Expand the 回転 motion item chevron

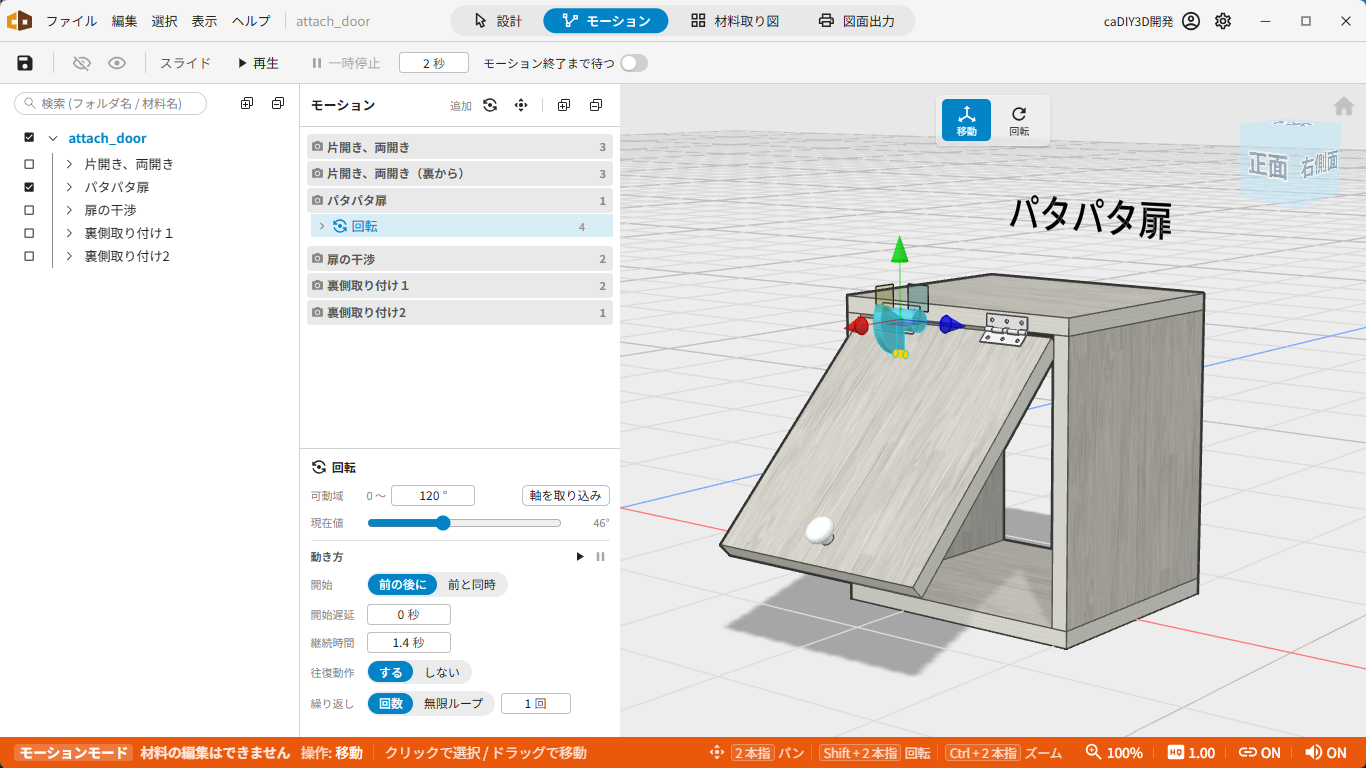(322, 226)
